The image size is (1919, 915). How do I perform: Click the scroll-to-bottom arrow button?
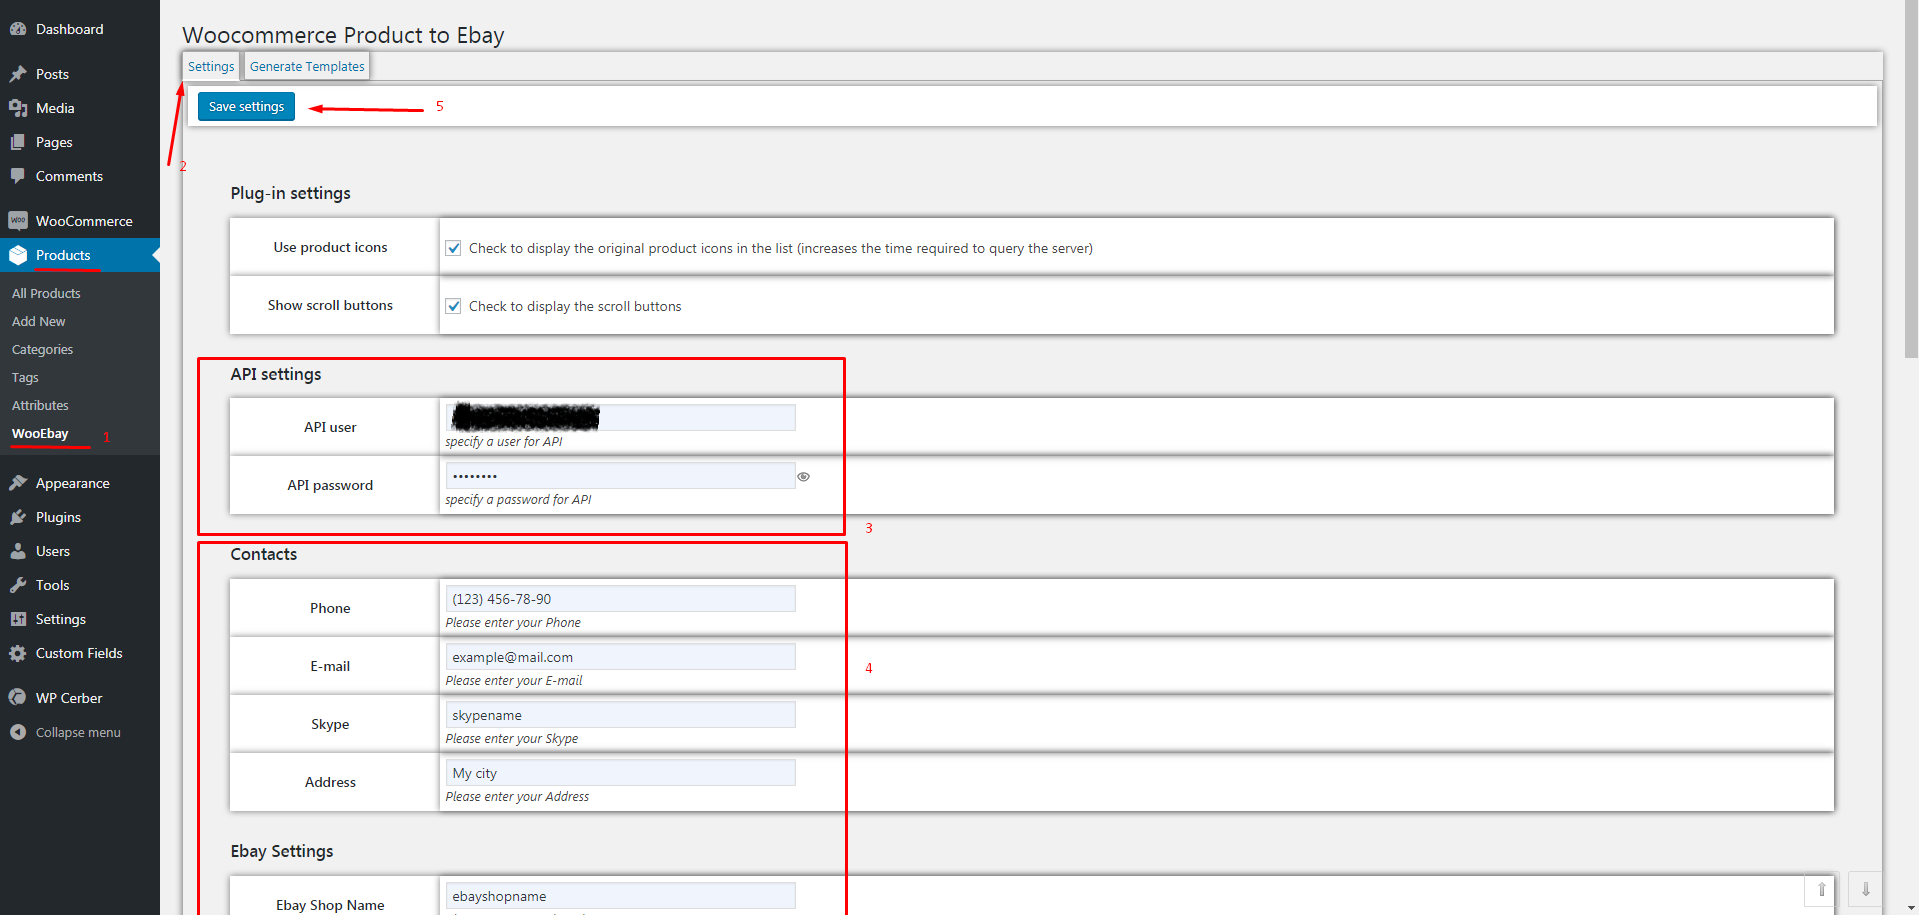pyautogui.click(x=1865, y=890)
